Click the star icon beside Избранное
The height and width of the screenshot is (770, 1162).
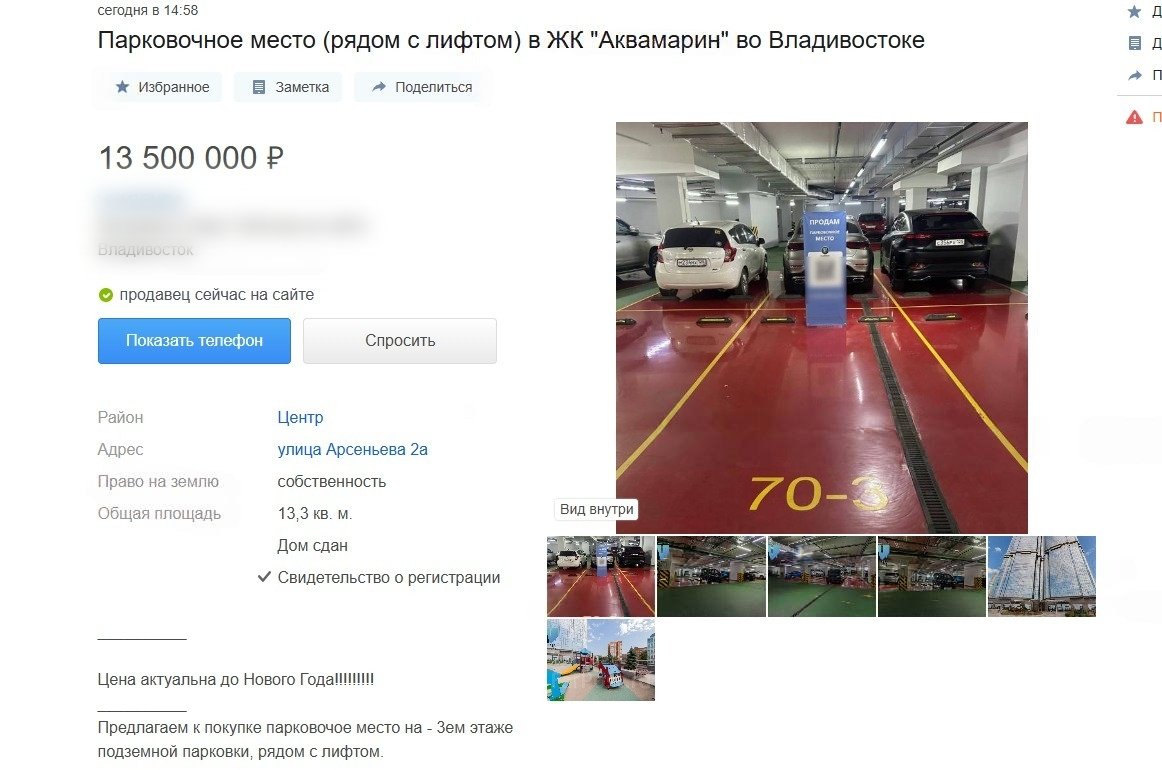tap(122, 87)
